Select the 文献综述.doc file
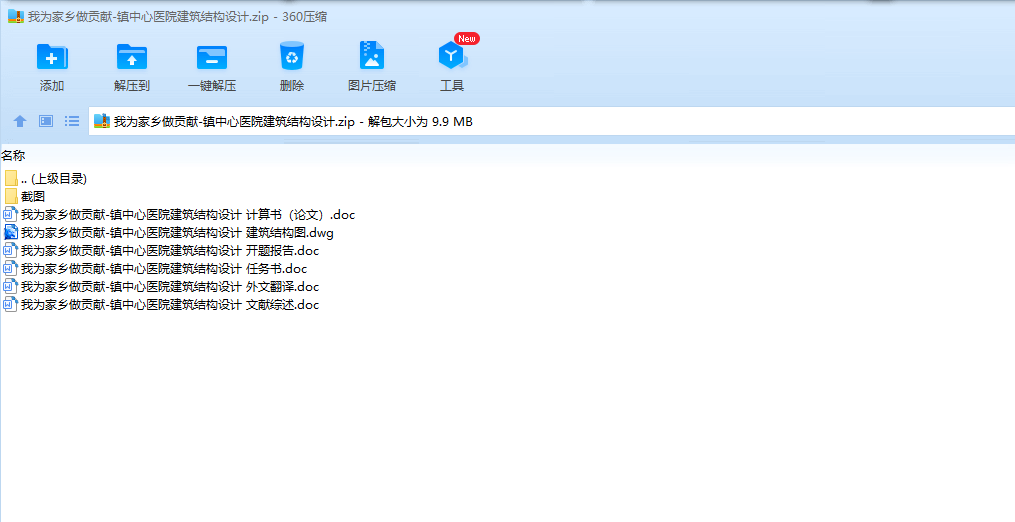Screen dimensions: 1015x522 click(162, 304)
